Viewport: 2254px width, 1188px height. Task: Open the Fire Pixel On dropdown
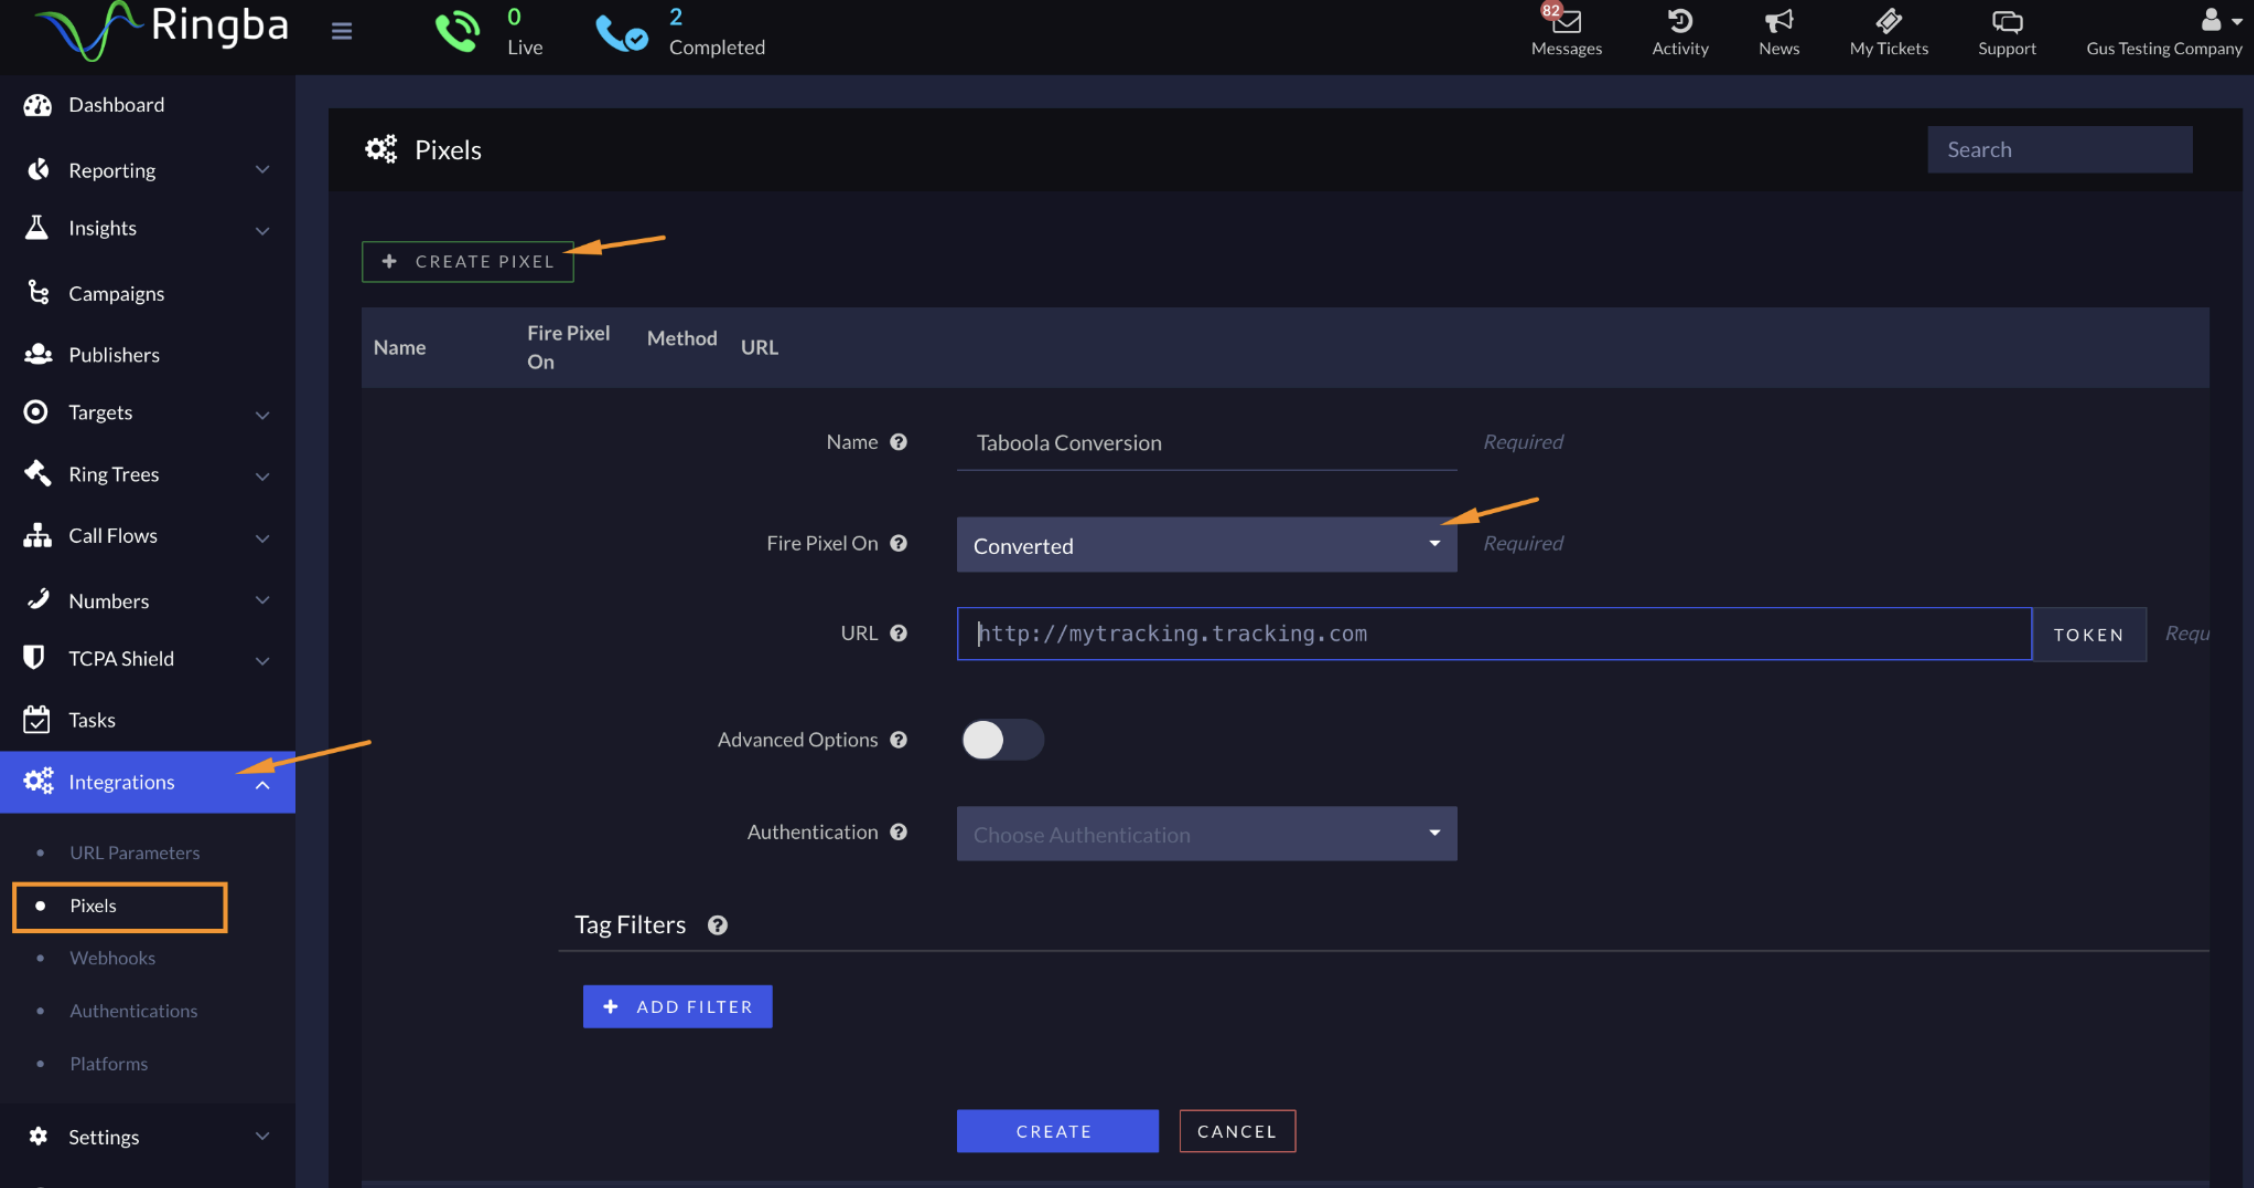point(1206,545)
